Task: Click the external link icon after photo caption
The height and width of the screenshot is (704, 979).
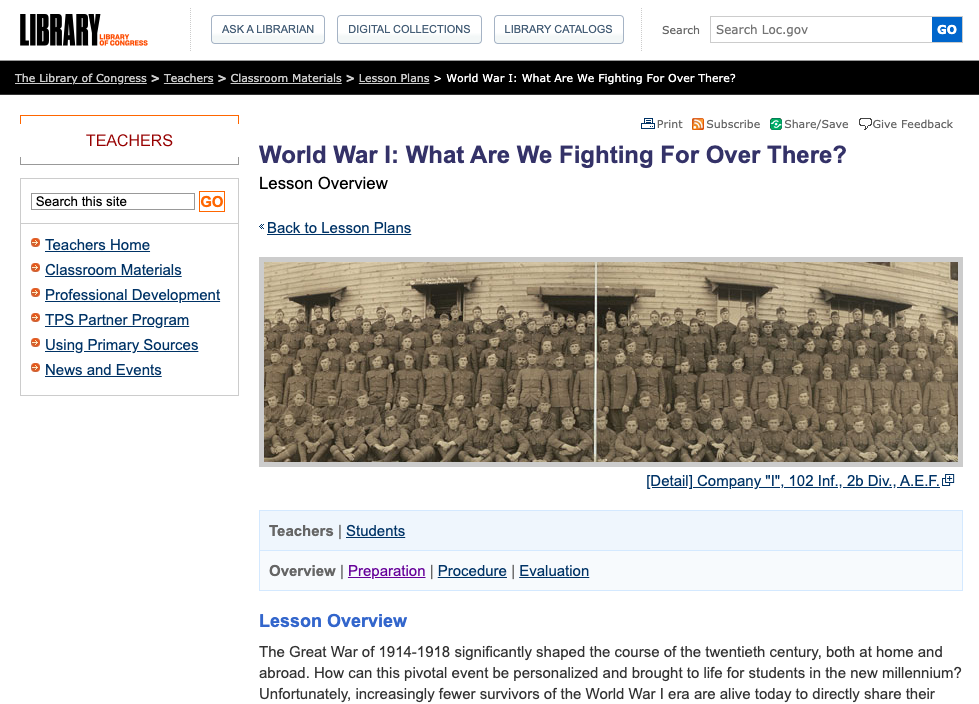Action: pyautogui.click(x=948, y=481)
